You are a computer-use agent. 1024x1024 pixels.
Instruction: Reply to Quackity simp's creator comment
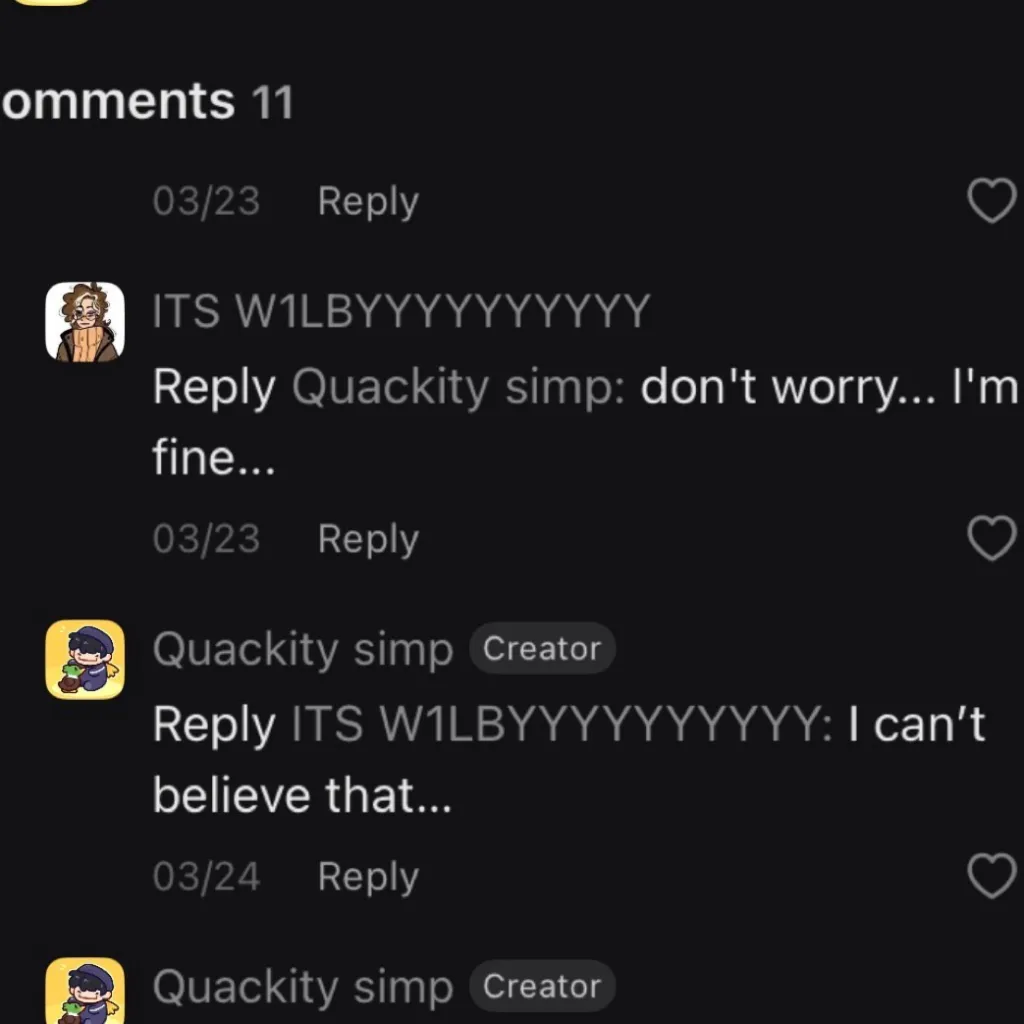coord(367,876)
